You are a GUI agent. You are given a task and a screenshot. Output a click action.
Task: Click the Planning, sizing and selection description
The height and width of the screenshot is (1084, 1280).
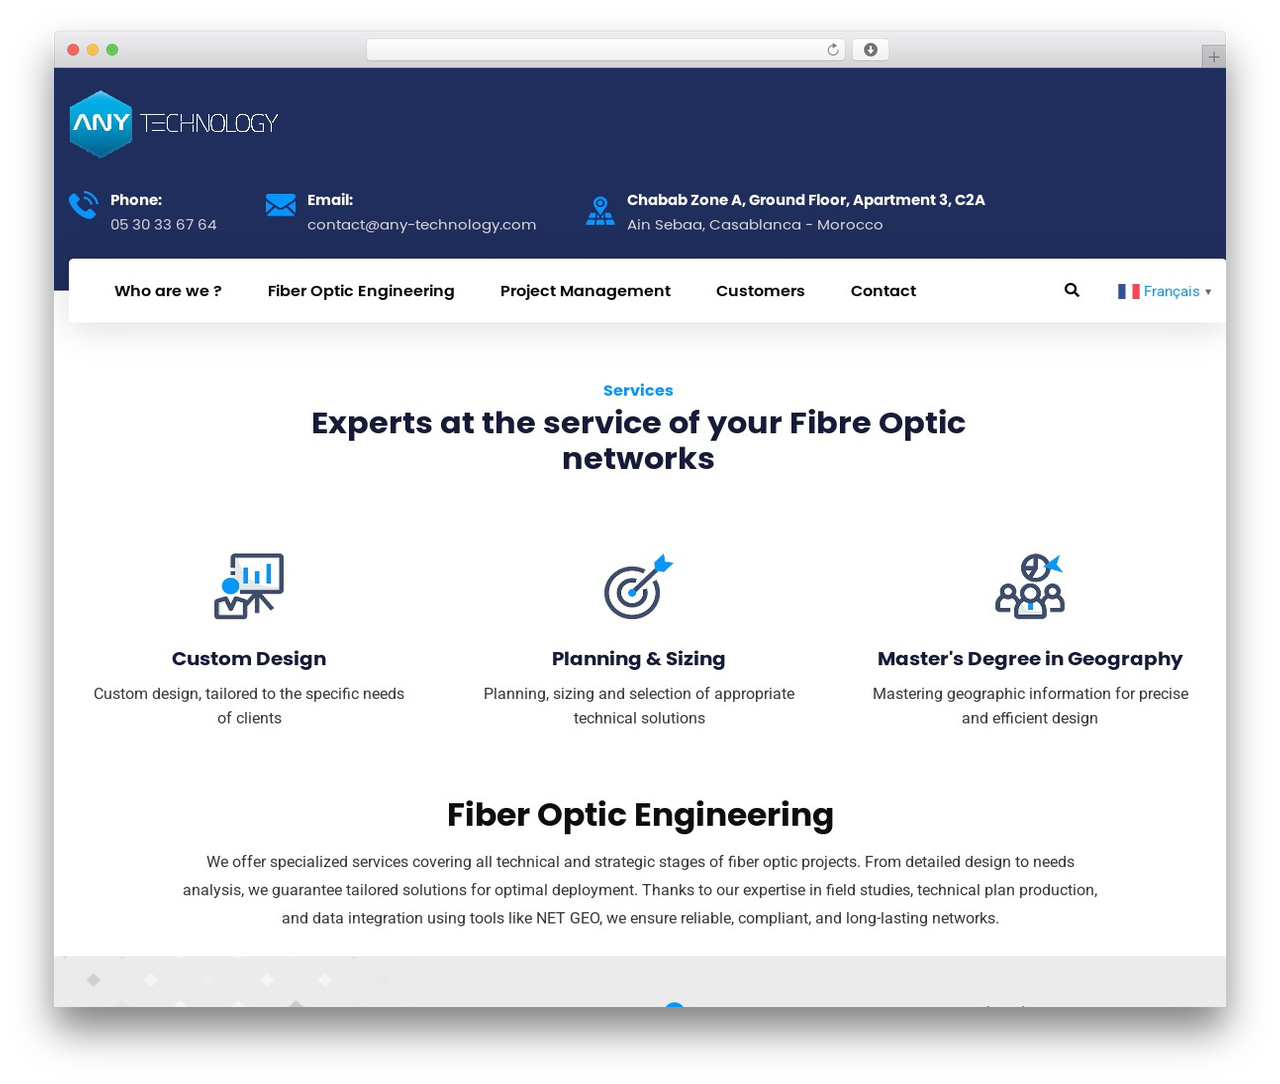point(639,706)
